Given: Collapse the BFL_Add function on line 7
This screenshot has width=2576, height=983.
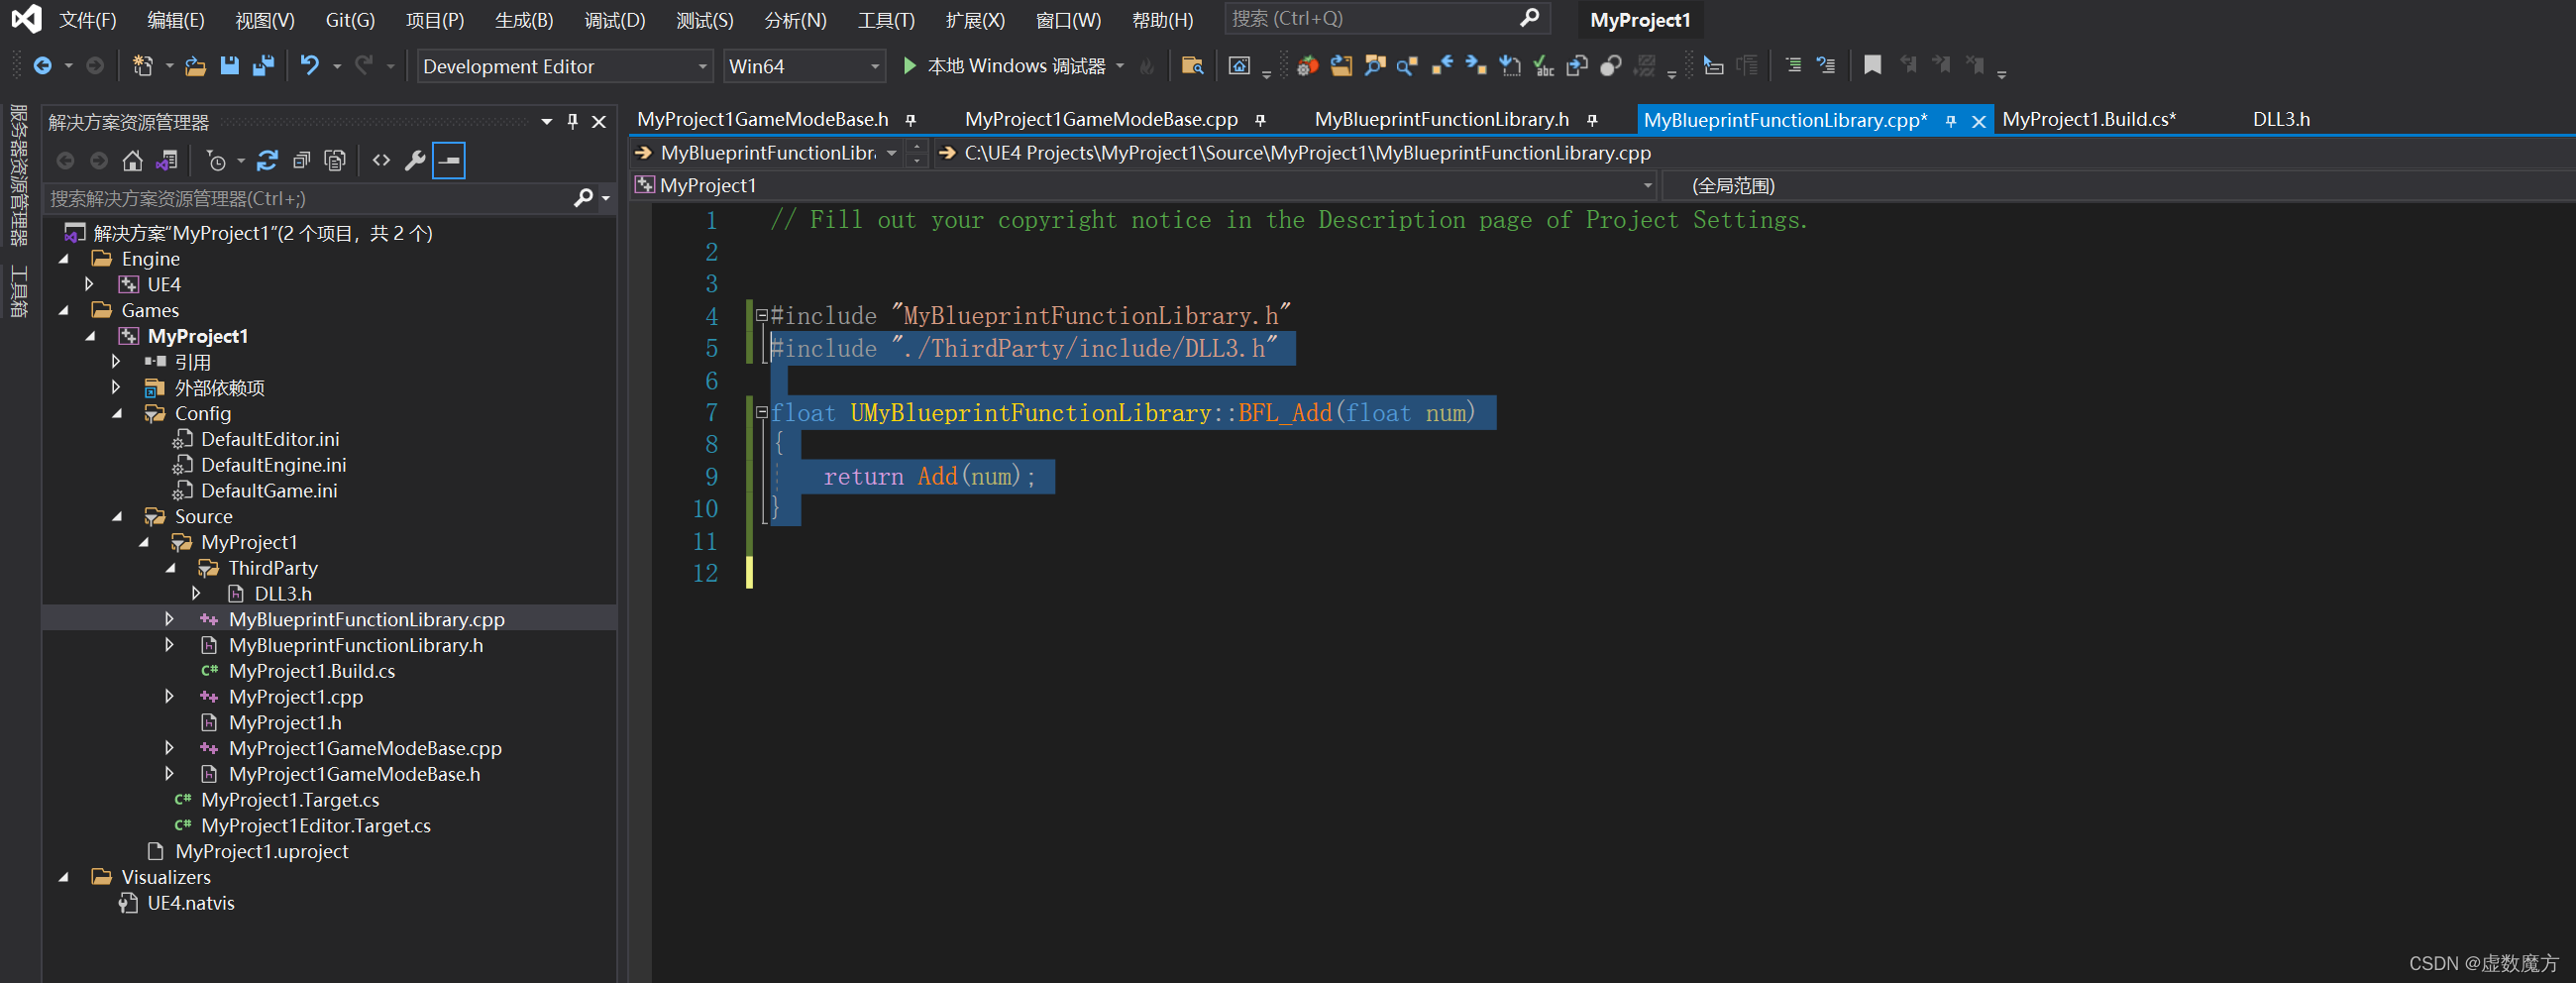Looking at the screenshot, I should pos(762,412).
